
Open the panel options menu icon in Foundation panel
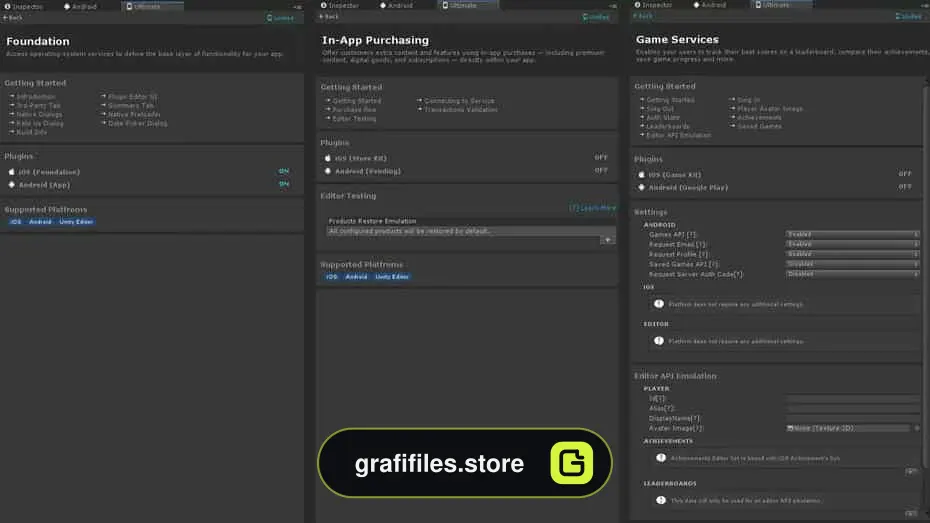point(298,7)
